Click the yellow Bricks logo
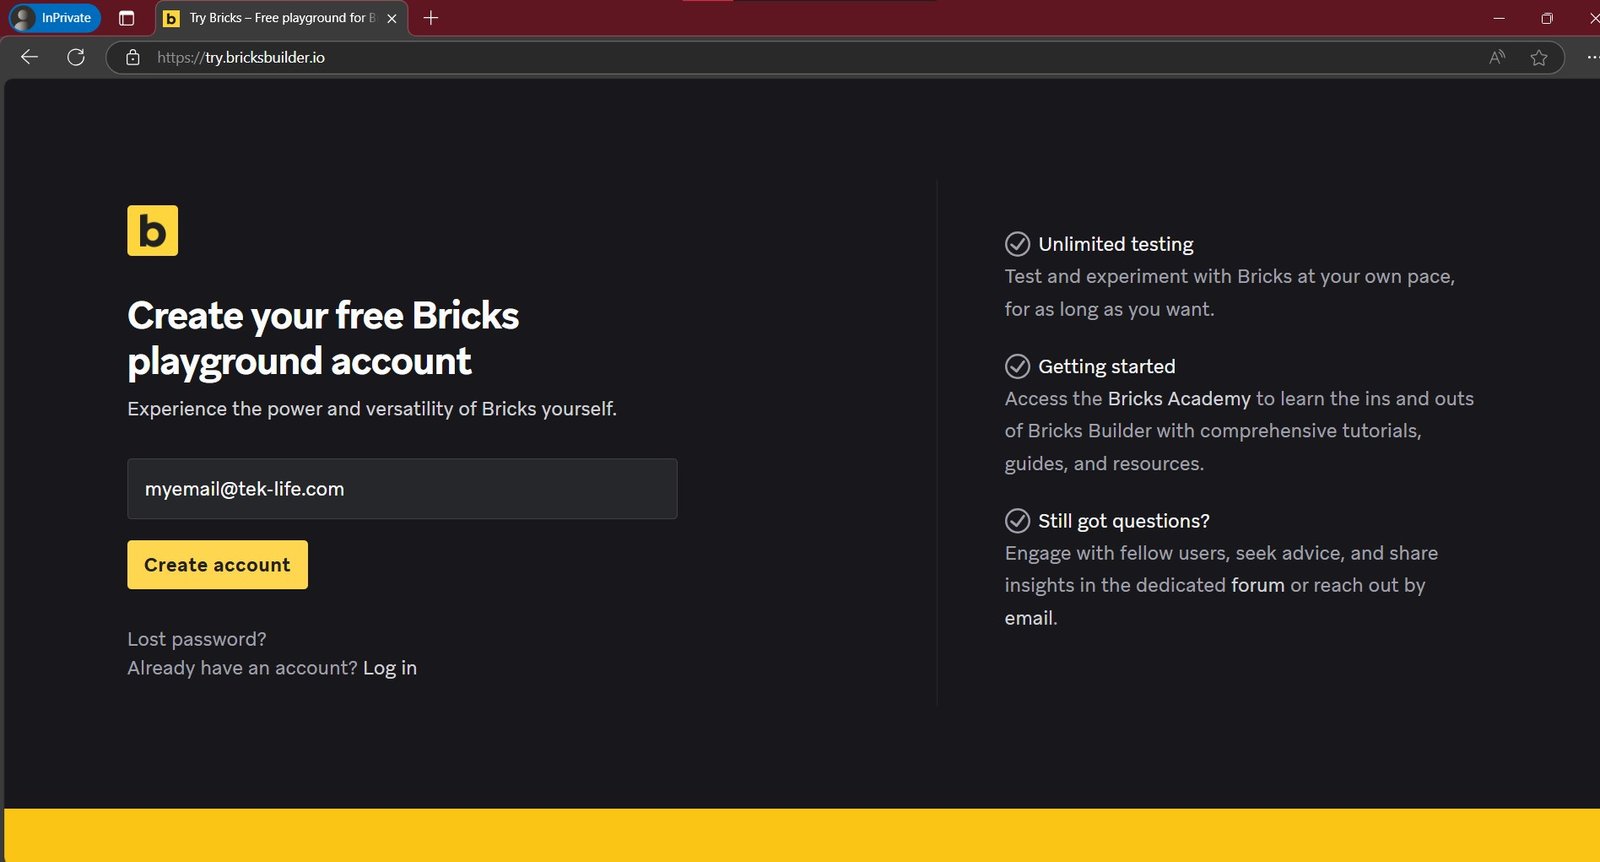Image resolution: width=1600 pixels, height=862 pixels. click(152, 231)
